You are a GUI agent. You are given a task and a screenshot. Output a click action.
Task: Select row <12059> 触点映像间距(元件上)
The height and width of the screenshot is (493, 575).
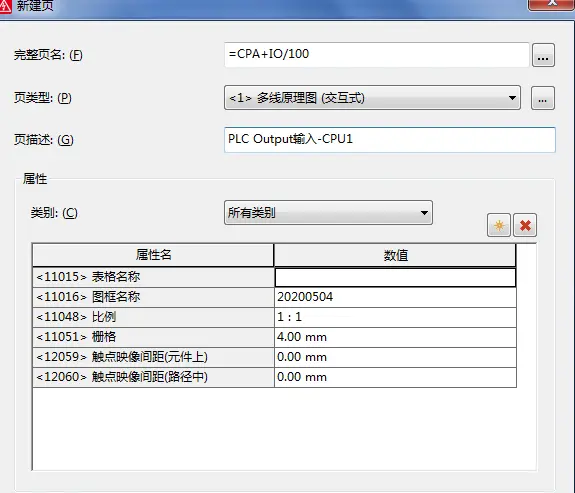click(x=153, y=357)
